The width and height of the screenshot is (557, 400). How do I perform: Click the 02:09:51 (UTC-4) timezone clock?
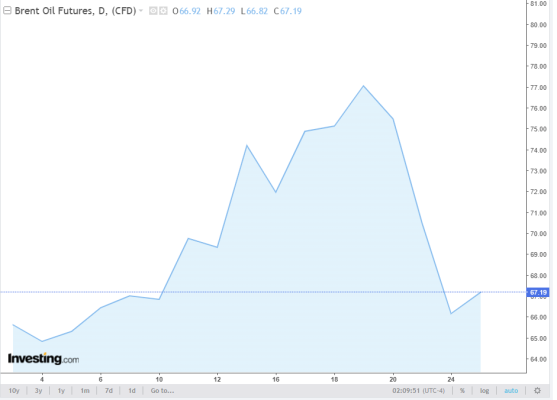point(418,391)
